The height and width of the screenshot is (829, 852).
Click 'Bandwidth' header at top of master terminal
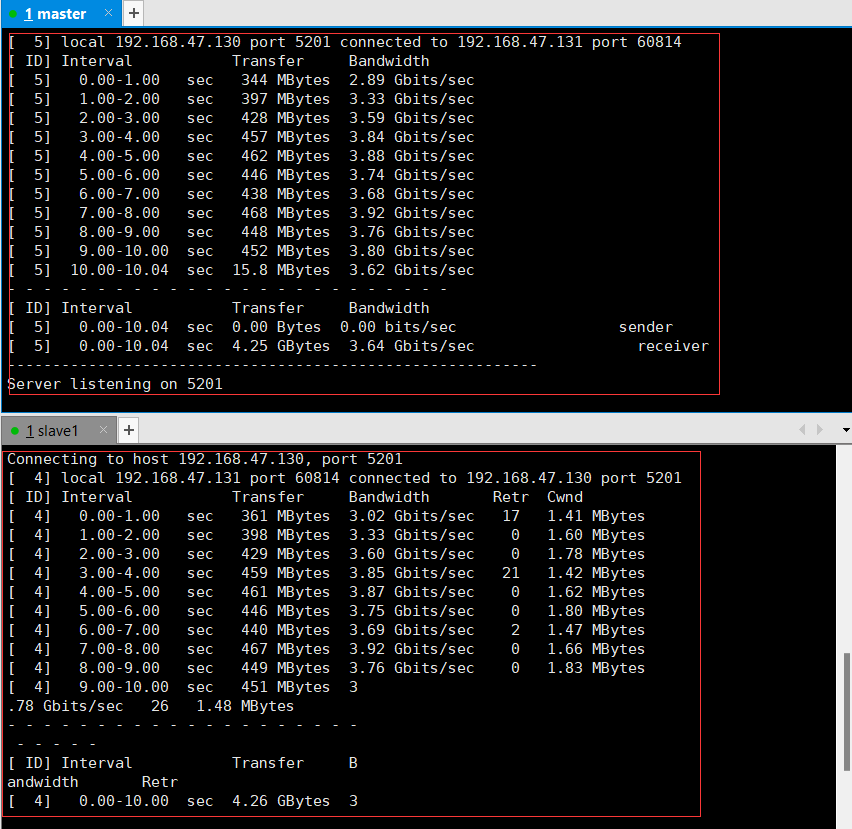(389, 61)
